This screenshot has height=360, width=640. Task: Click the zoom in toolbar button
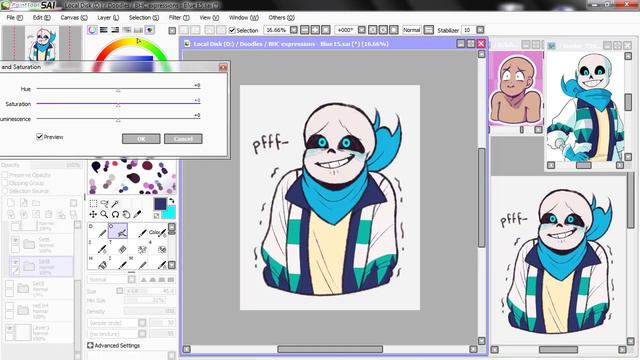pos(315,30)
